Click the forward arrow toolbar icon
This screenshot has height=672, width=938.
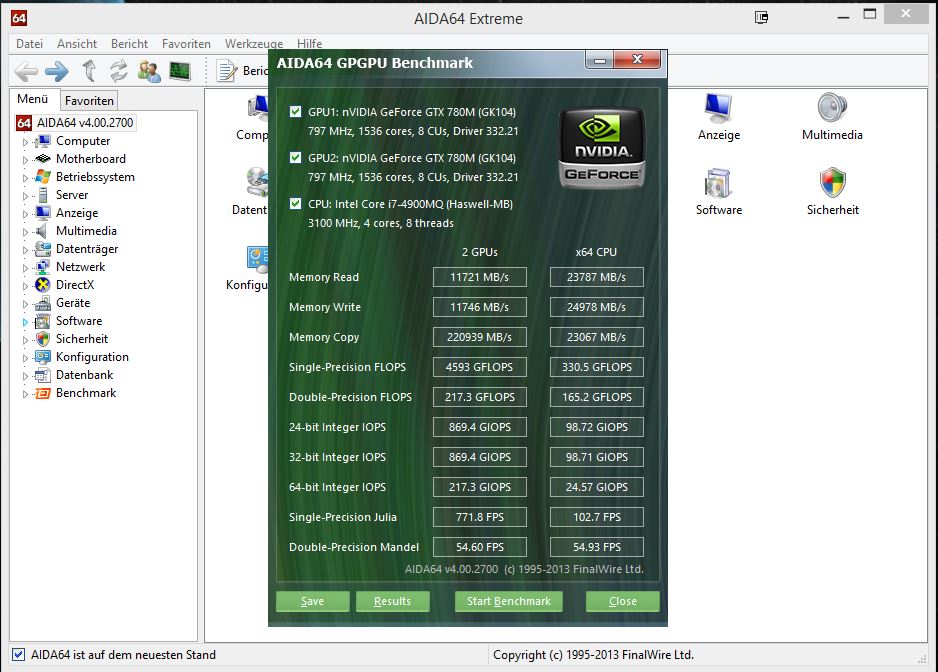tap(57, 71)
